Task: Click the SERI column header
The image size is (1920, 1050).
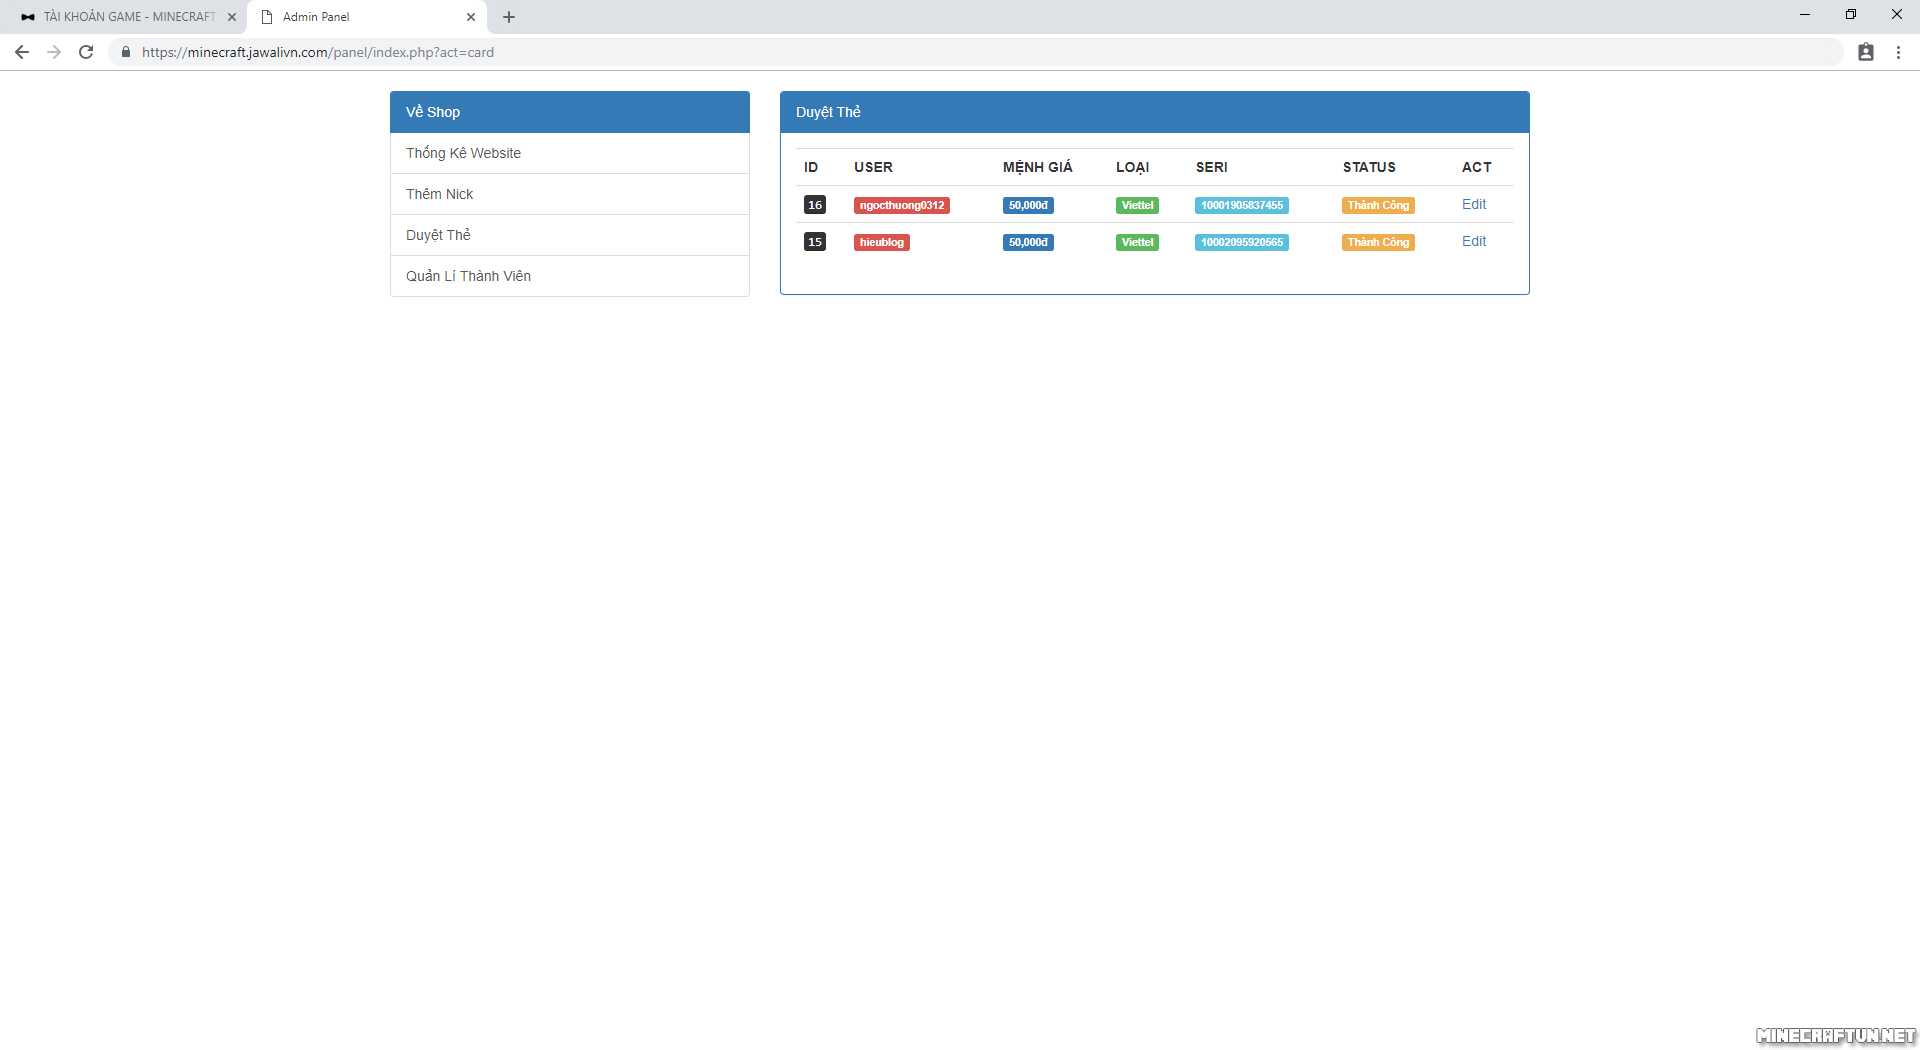Action: tap(1212, 167)
